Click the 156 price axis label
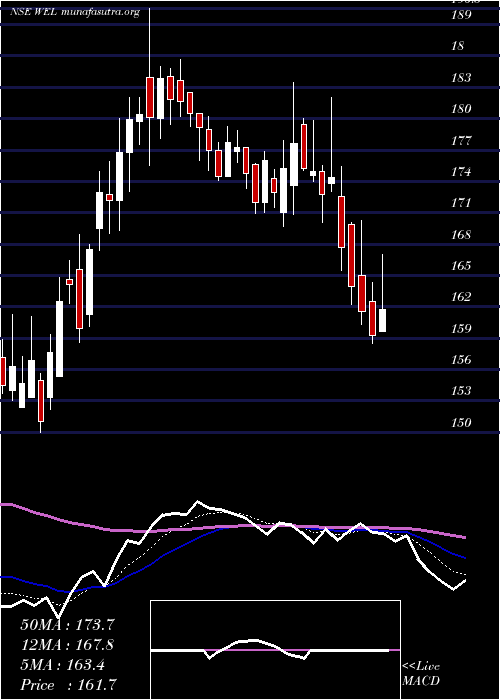Viewport: 500px width, 700px height. (x=462, y=360)
